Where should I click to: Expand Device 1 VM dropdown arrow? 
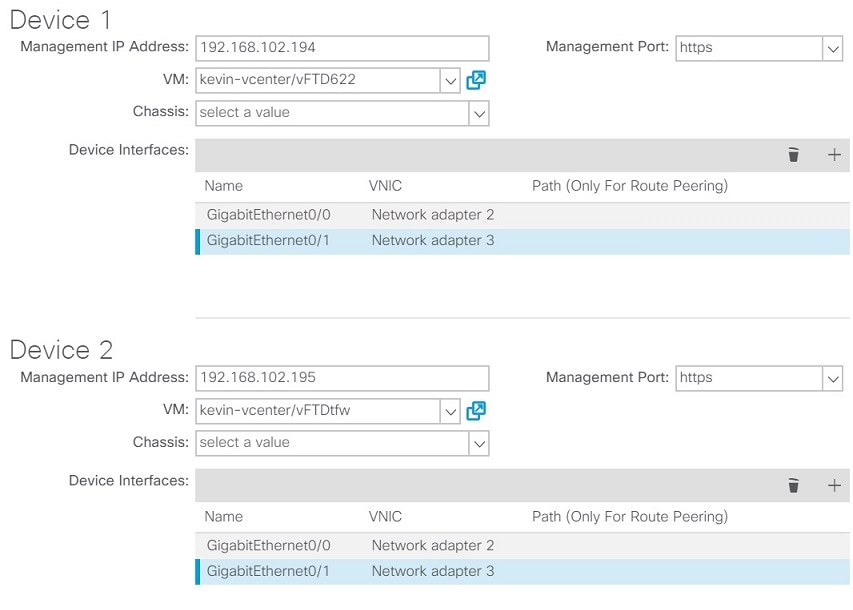click(x=450, y=81)
